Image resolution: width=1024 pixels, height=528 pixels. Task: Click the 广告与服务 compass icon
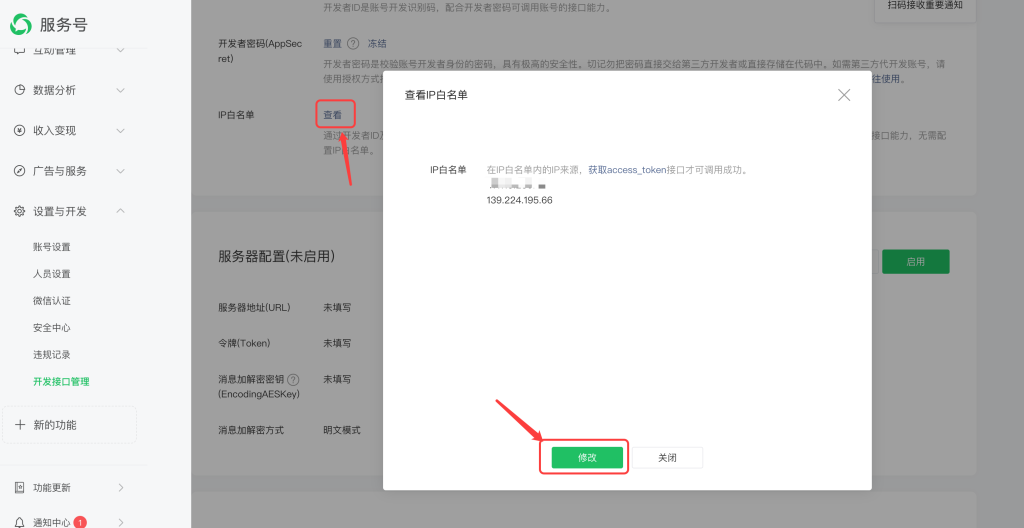coord(20,171)
